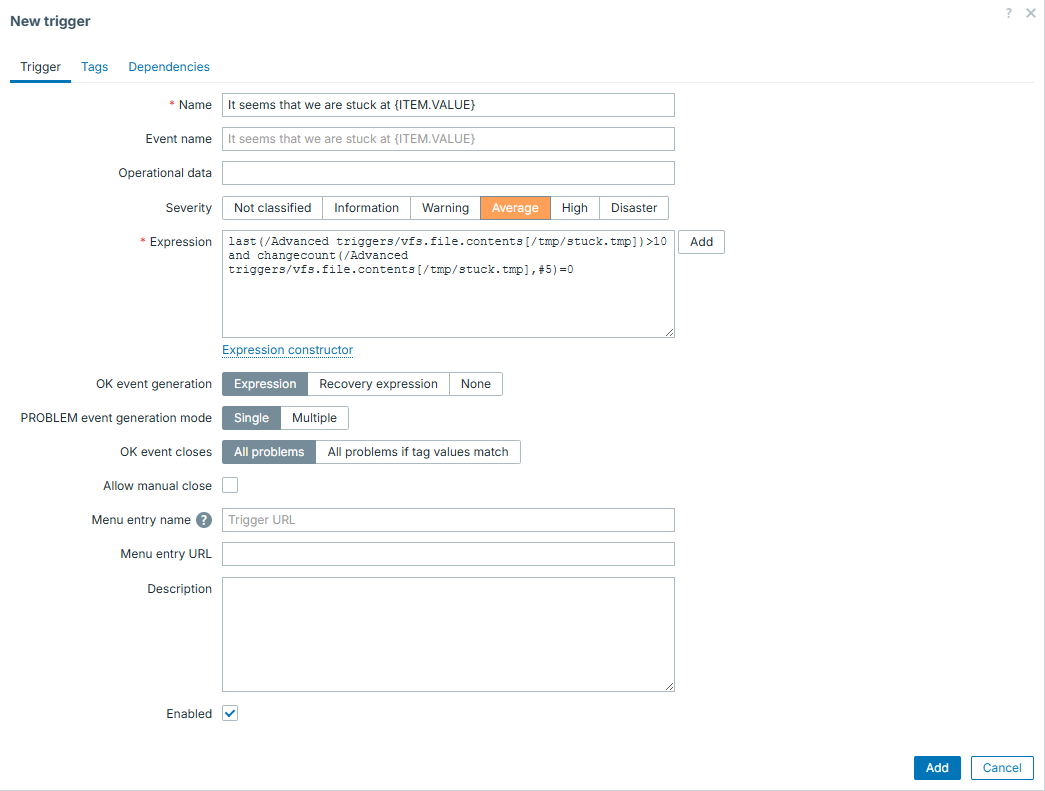Choose All problems if tag values match
Viewport: 1045px width, 791px height.
[418, 452]
